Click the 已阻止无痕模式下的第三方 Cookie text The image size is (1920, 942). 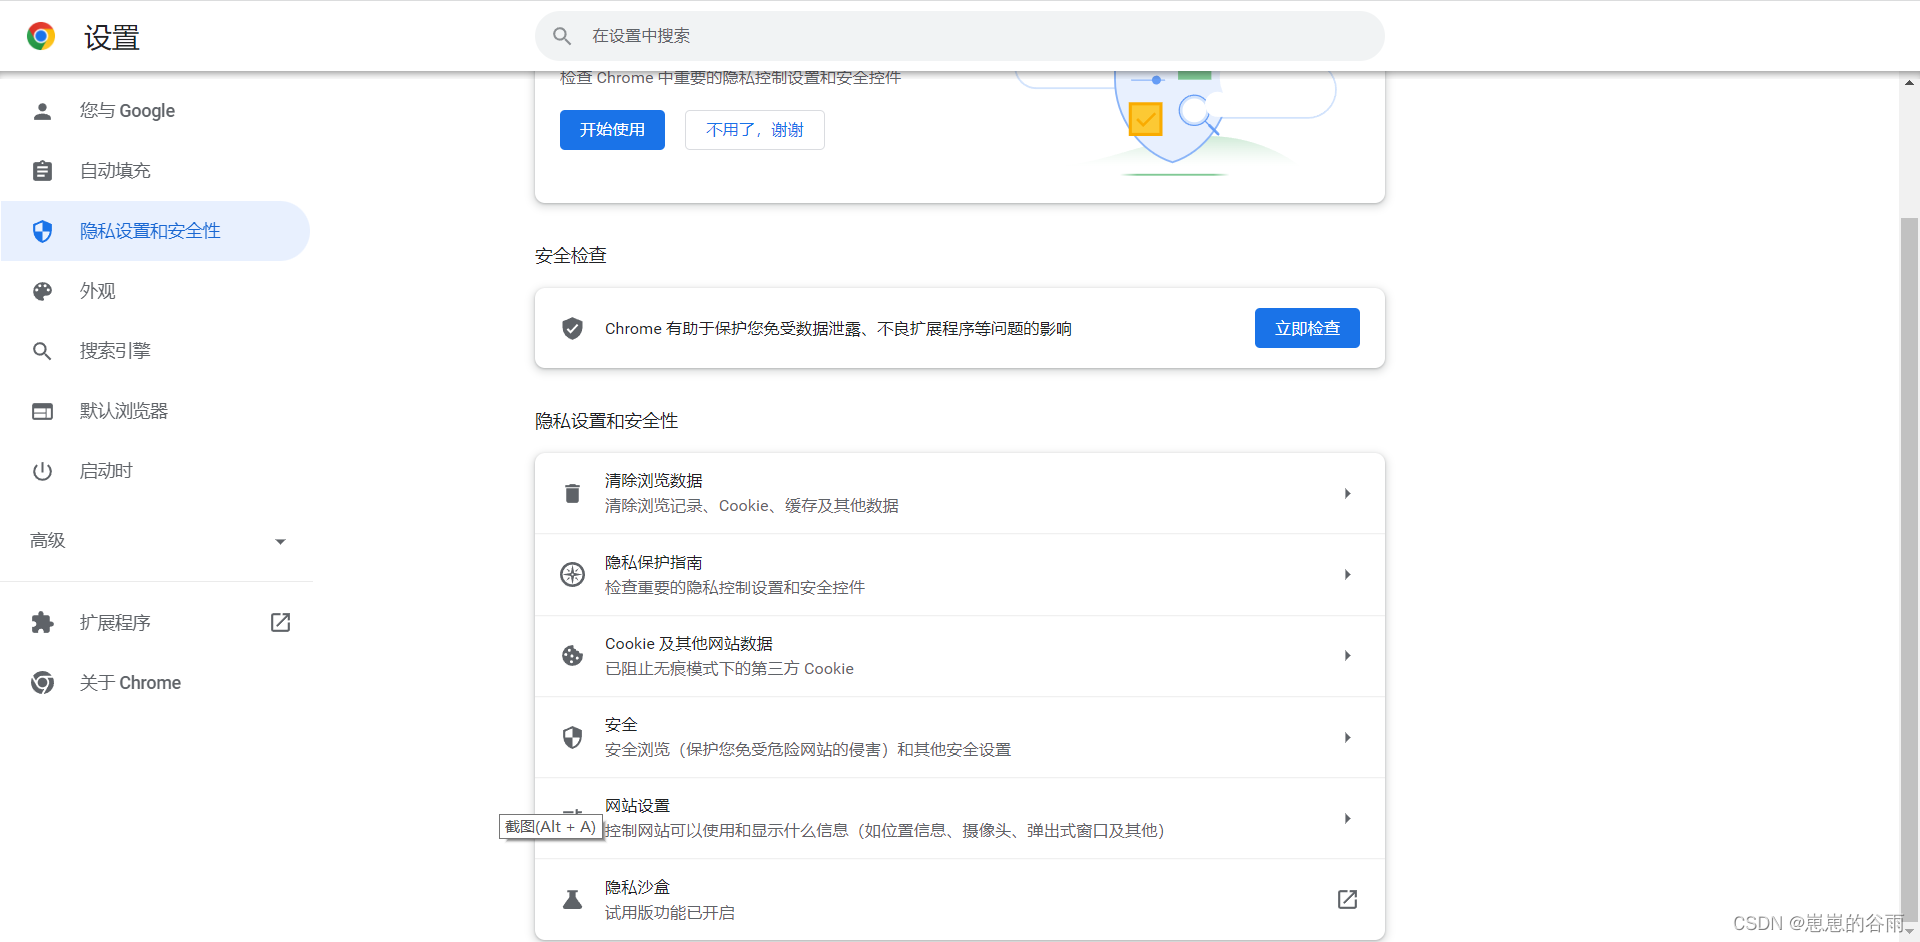tap(729, 669)
